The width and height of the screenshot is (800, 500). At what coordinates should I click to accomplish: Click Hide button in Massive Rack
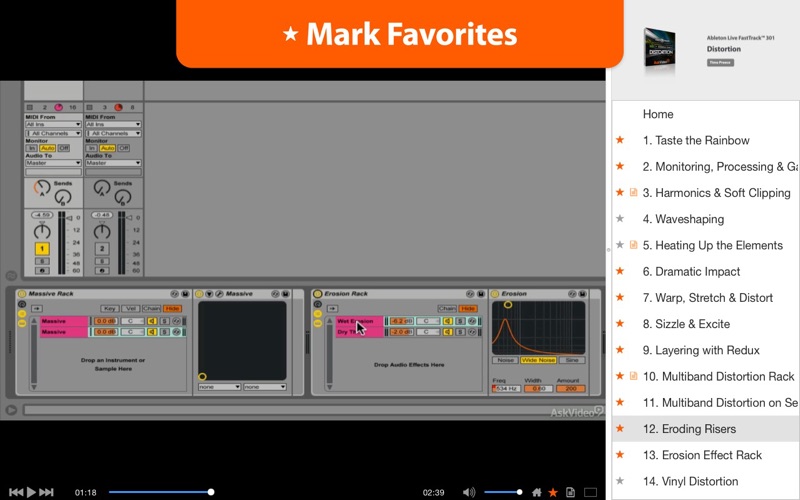(172, 308)
